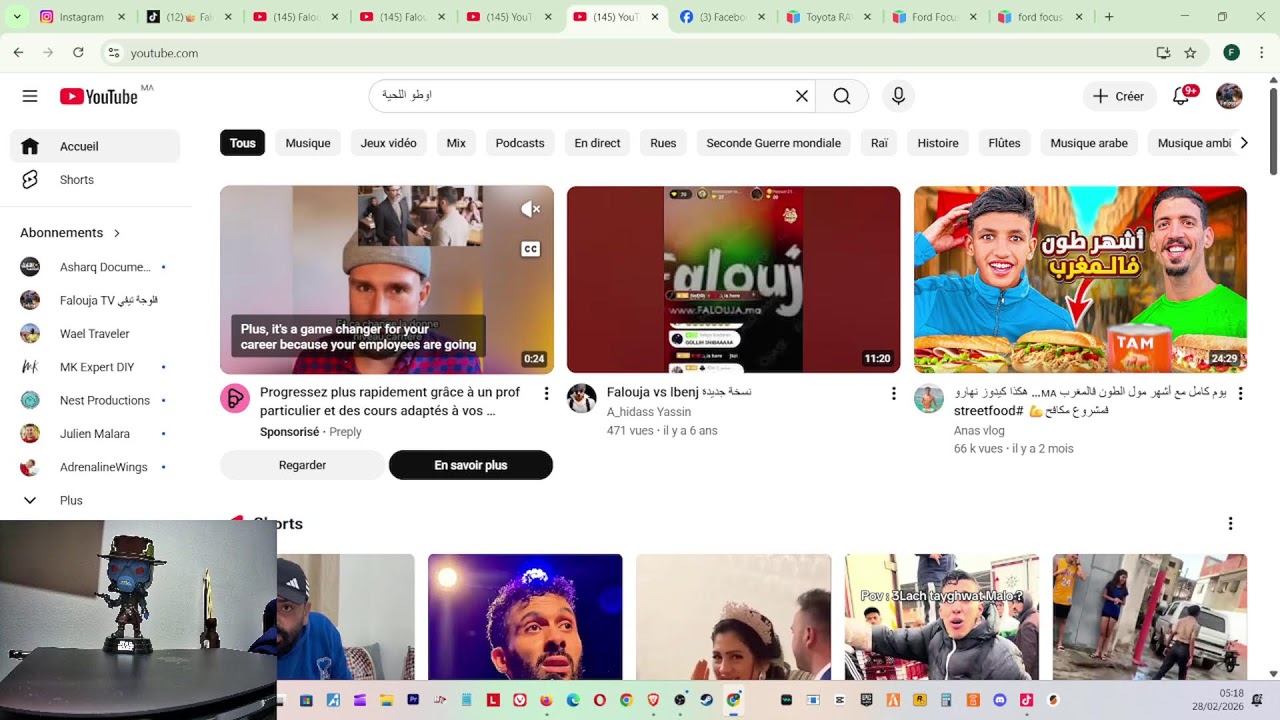The height and width of the screenshot is (720, 1280).
Task: Go to Accueil in the sidebar
Action: (95, 146)
